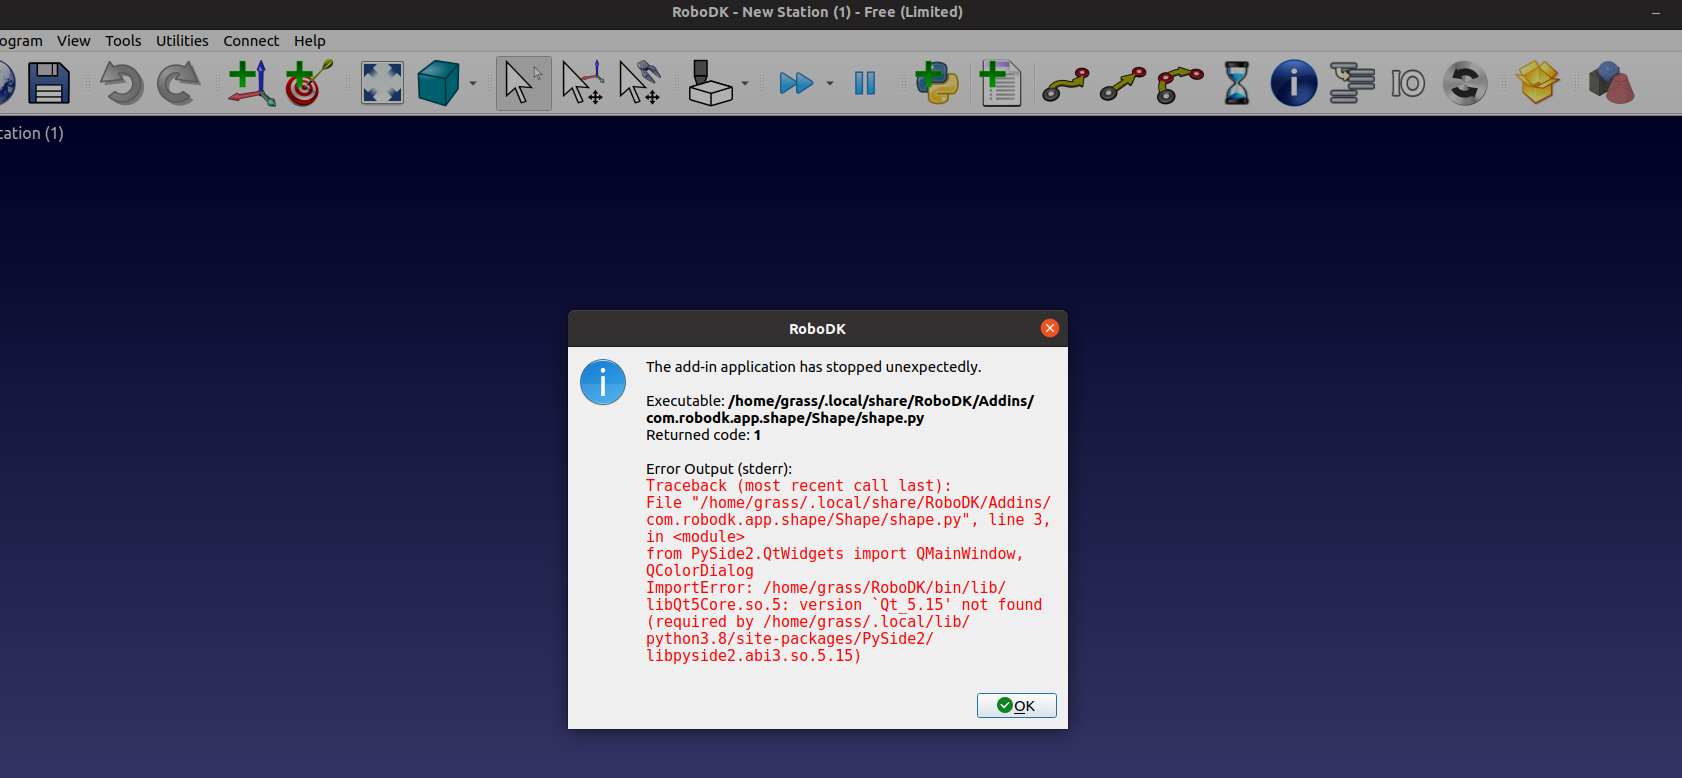Add a reference frame
This screenshot has width=1682, height=778.
(x=250, y=84)
